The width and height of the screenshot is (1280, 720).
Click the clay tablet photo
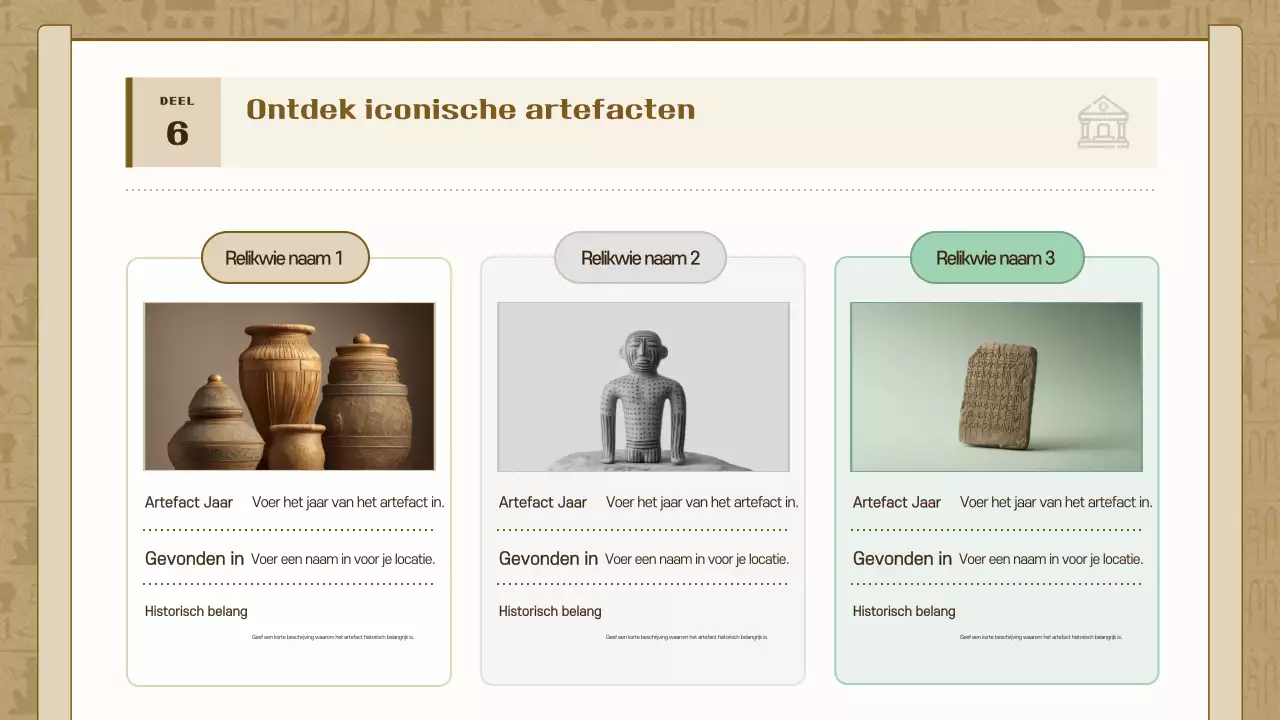coord(996,386)
